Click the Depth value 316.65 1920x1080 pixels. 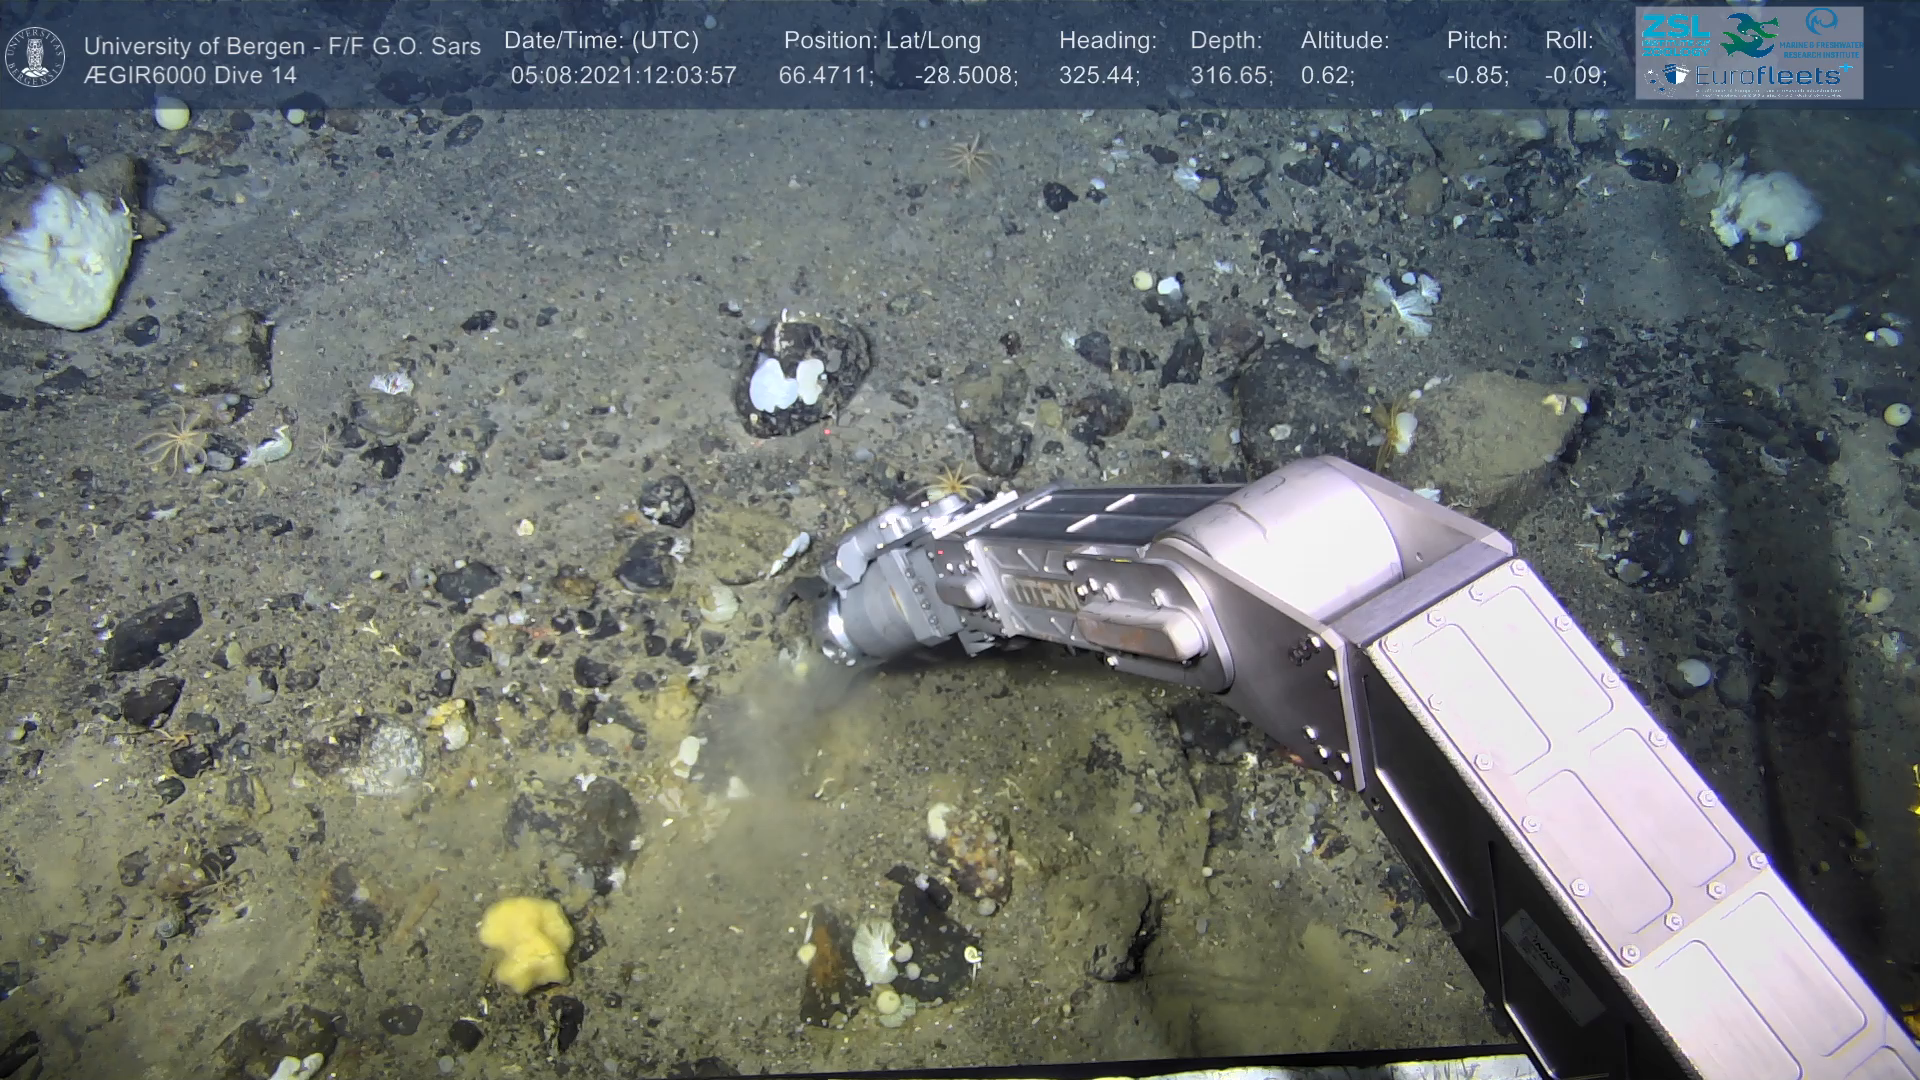(1230, 76)
